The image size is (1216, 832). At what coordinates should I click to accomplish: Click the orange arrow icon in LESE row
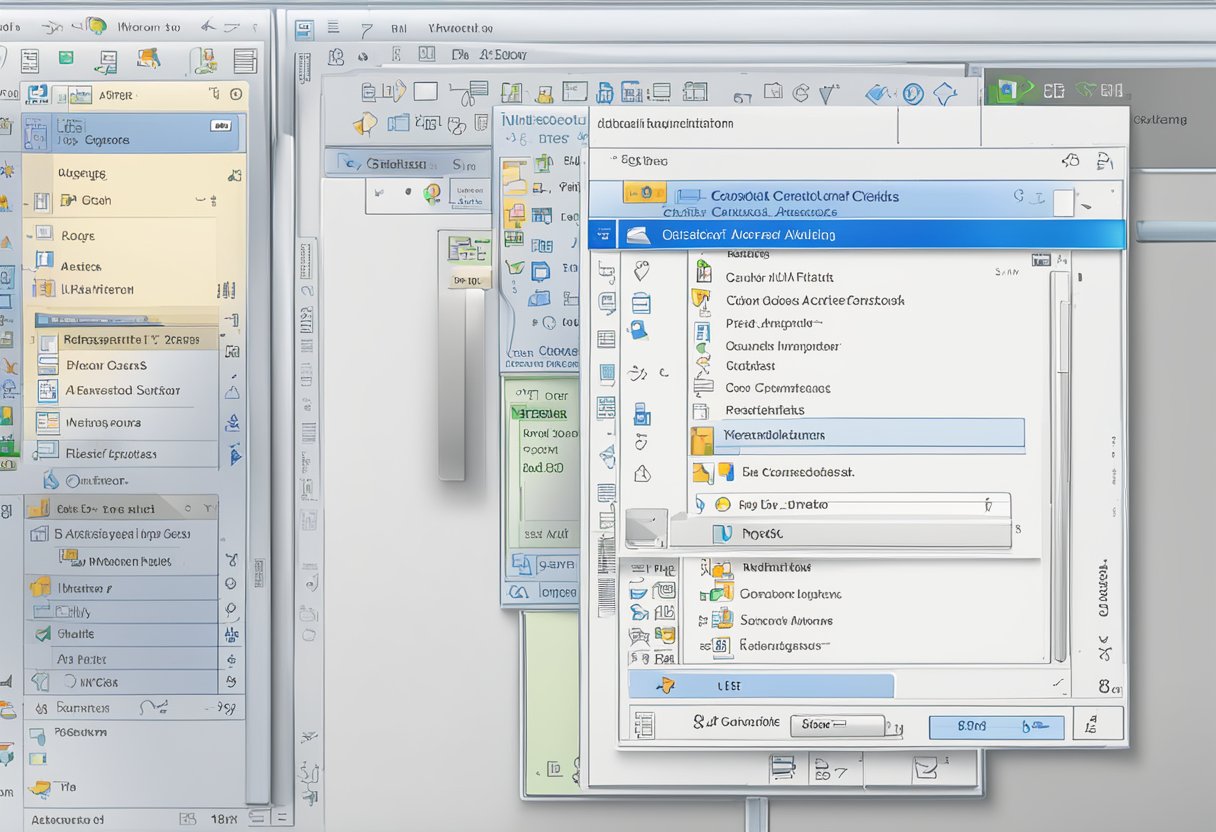point(663,685)
